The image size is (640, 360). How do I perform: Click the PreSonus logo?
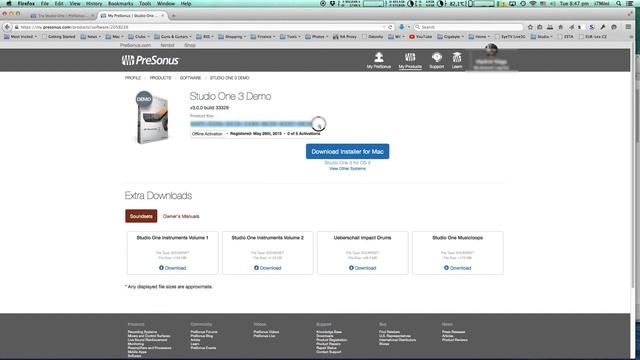pyautogui.click(x=150, y=60)
